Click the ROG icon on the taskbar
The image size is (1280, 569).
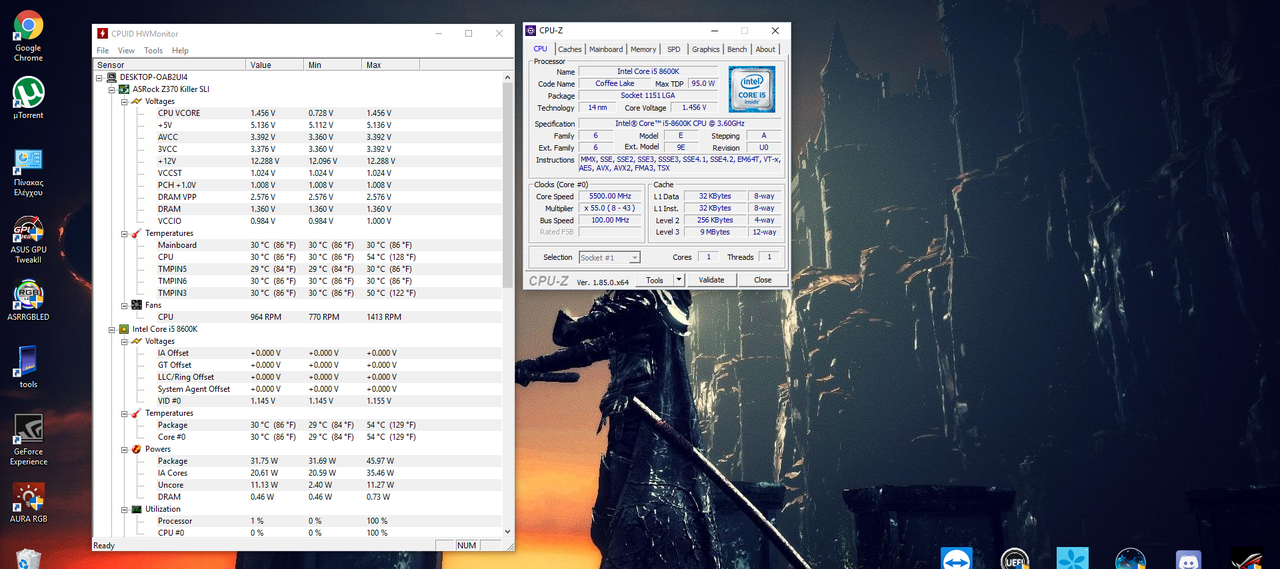click(1246, 560)
